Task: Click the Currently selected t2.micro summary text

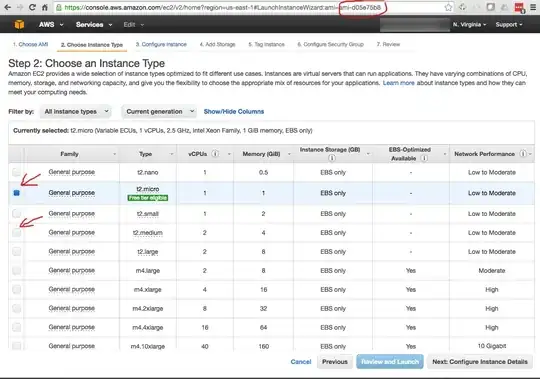Action: pyautogui.click(x=163, y=131)
